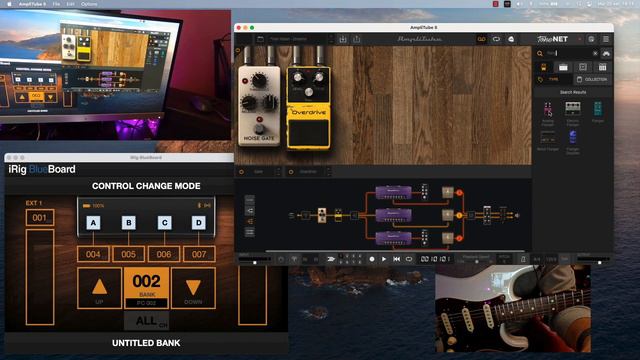Select the Metal Flanger search result
The image size is (640, 360).
548,139
